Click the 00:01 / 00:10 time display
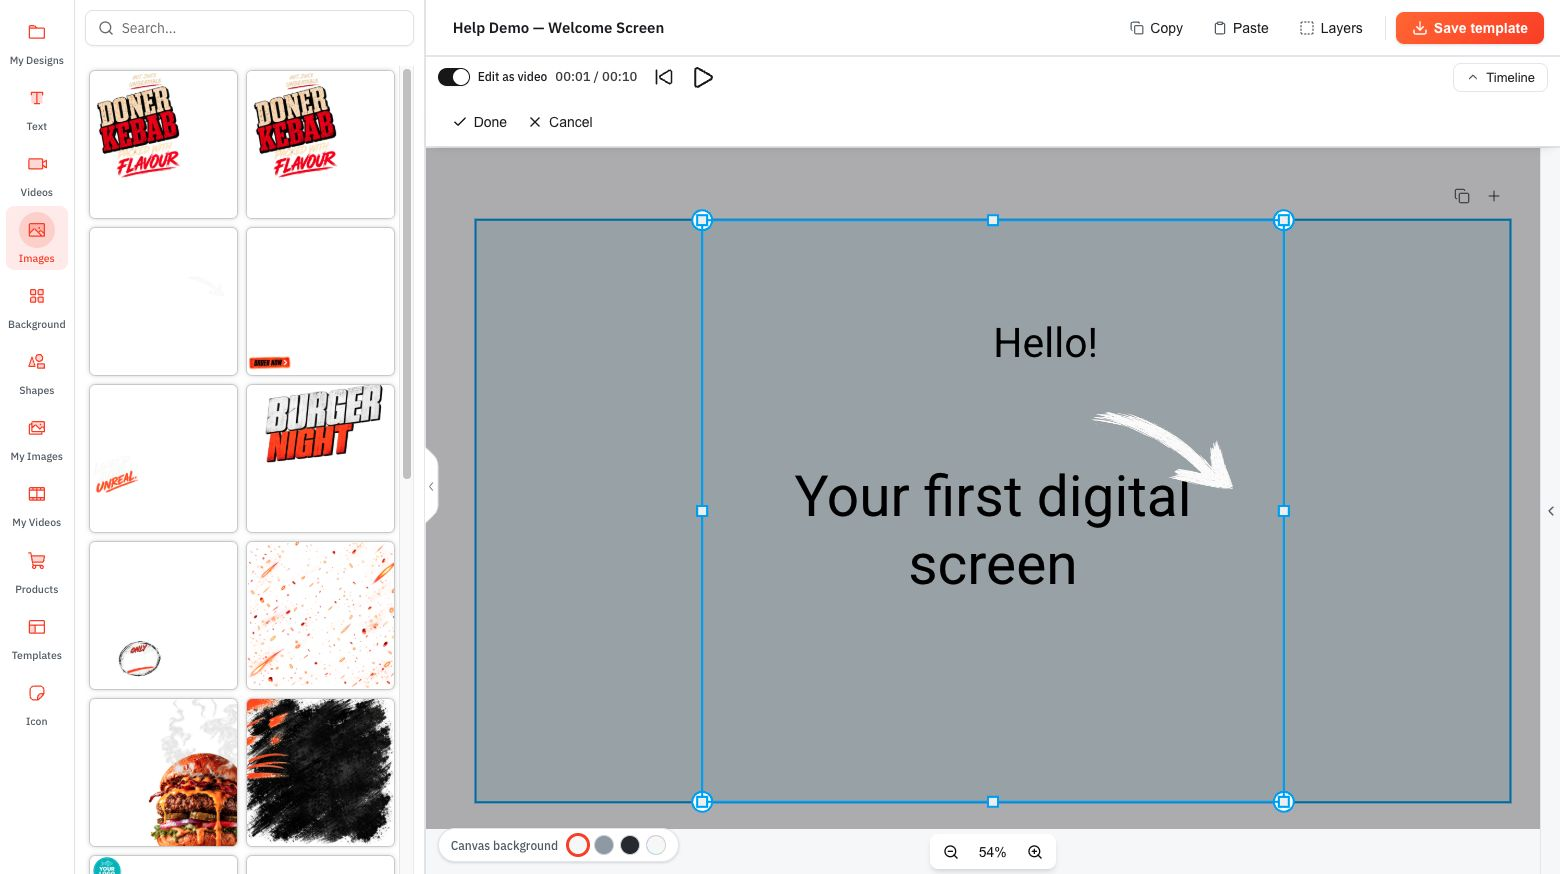This screenshot has height=874, width=1560. (596, 77)
